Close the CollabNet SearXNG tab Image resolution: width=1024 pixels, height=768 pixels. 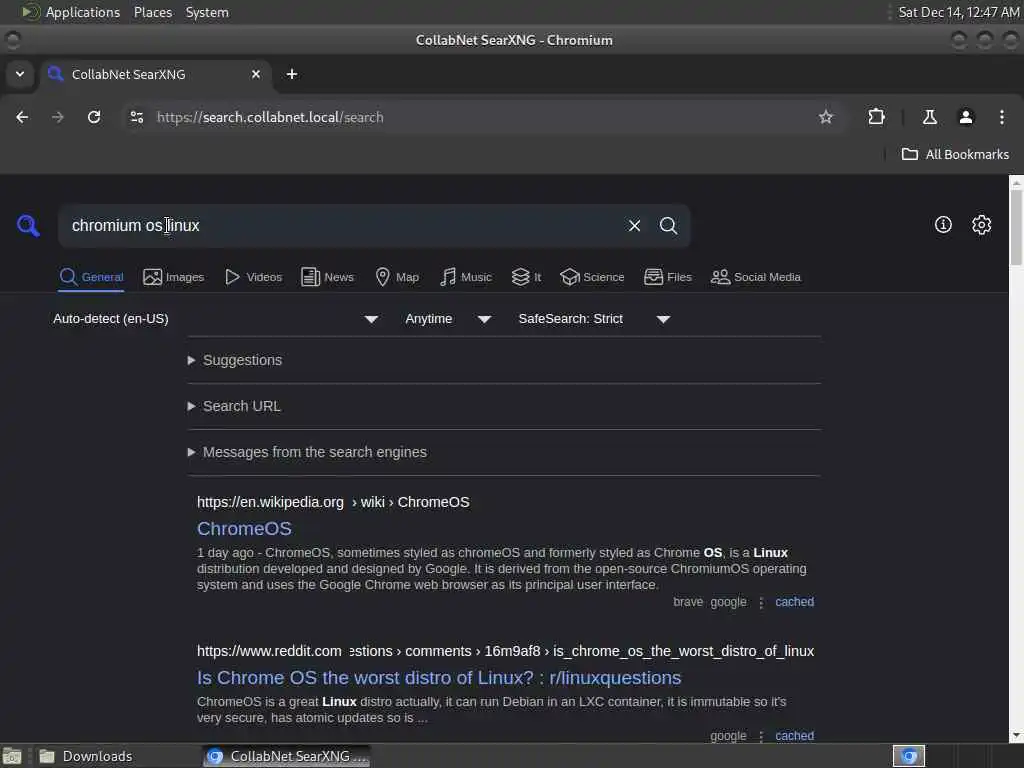(256, 74)
